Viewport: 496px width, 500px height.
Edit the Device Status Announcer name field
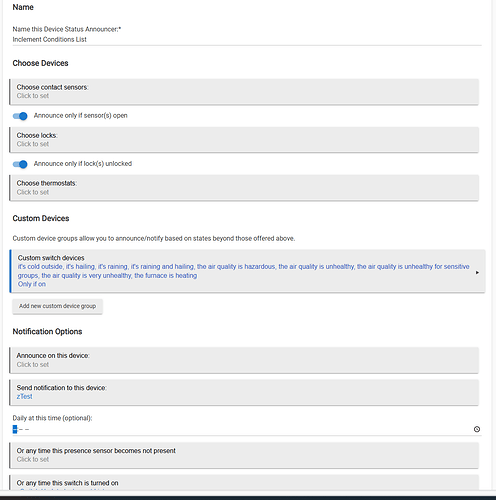click(247, 39)
